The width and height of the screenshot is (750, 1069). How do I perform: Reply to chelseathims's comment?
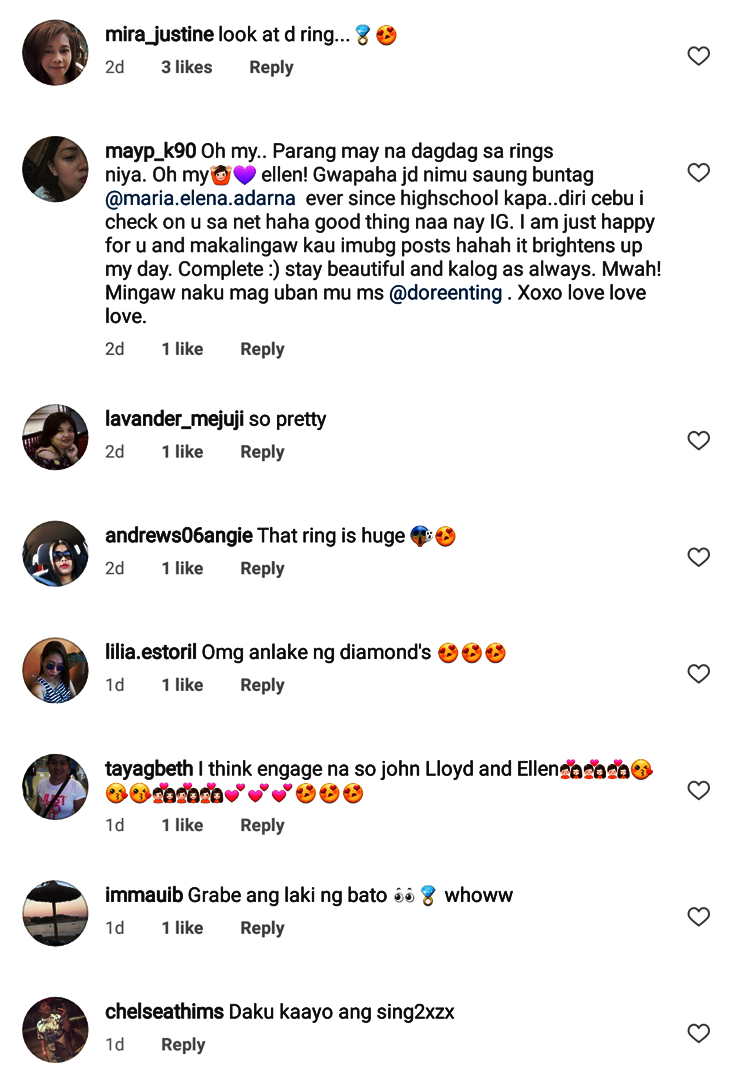point(183,1044)
